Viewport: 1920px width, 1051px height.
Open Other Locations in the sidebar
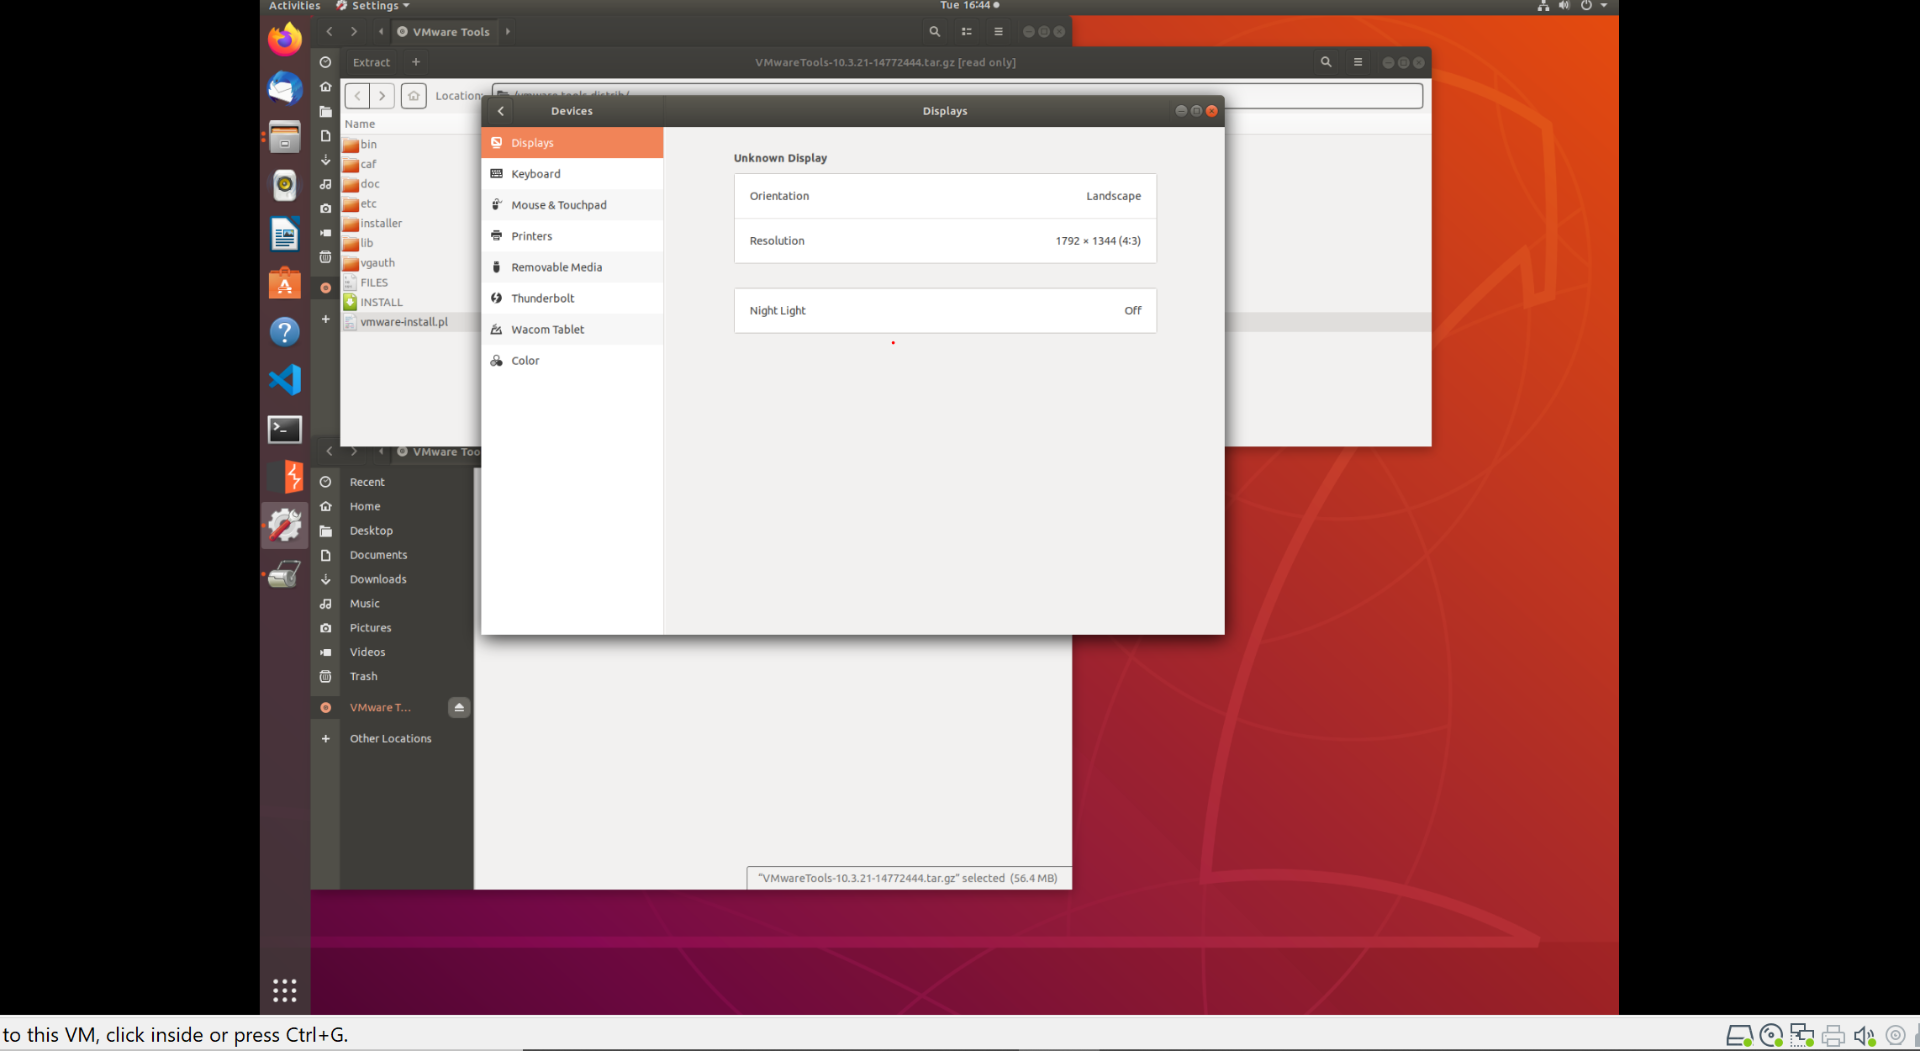pyautogui.click(x=390, y=738)
